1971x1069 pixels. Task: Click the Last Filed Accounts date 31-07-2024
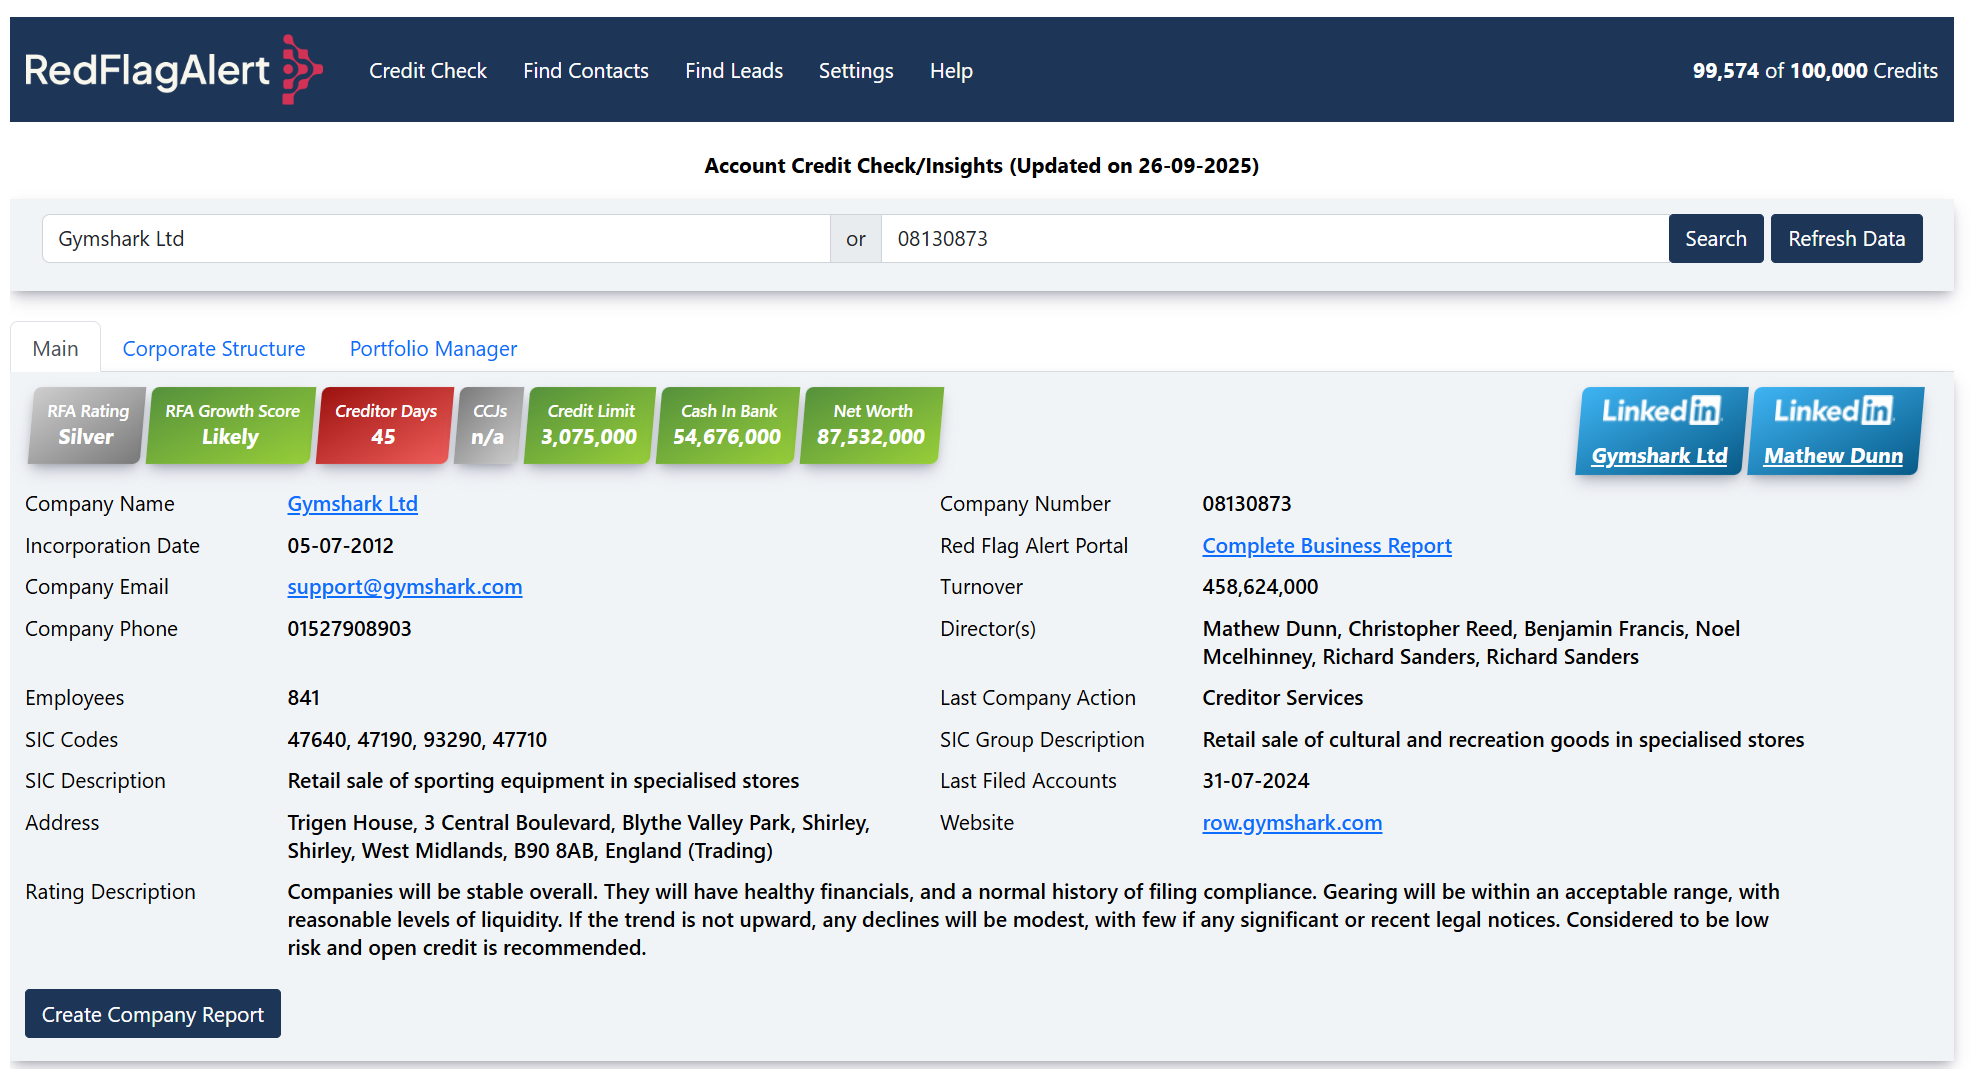point(1256,781)
